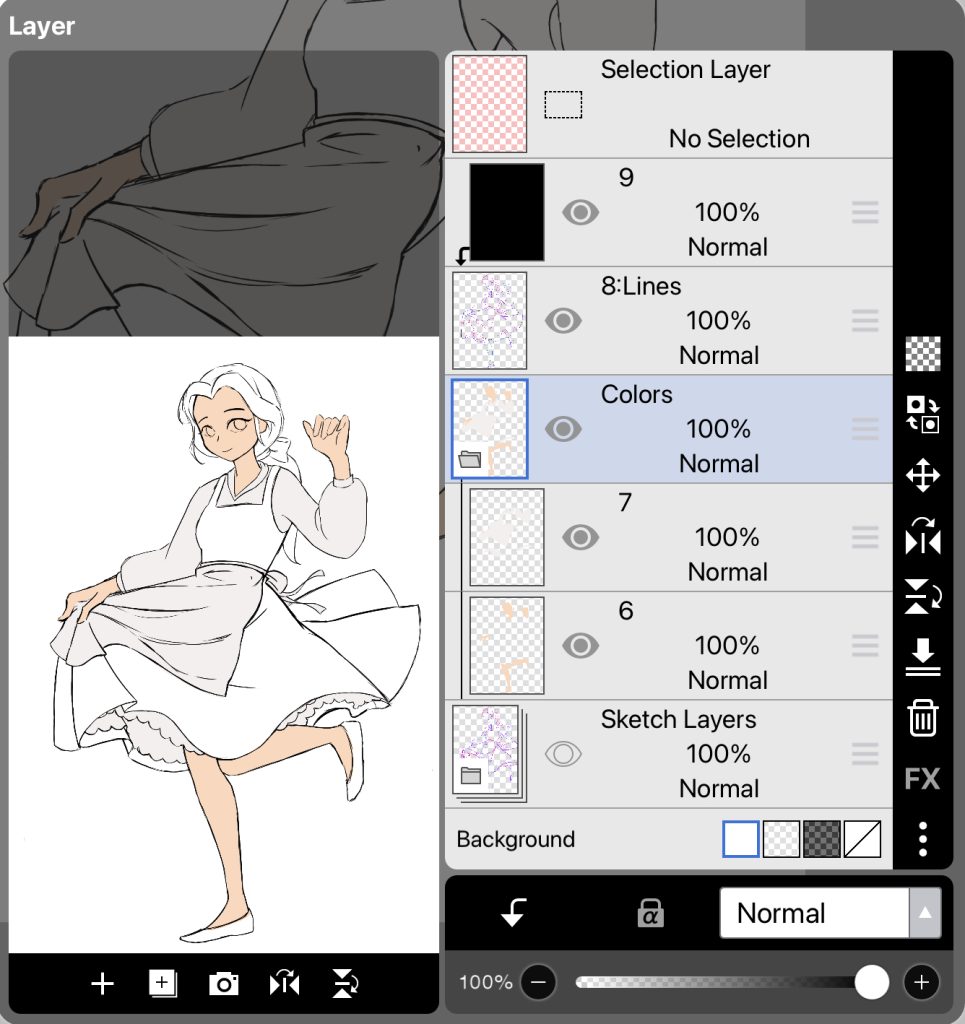Toggle visibility of layer 9
Image resolution: width=965 pixels, height=1024 pixels.
click(x=580, y=212)
